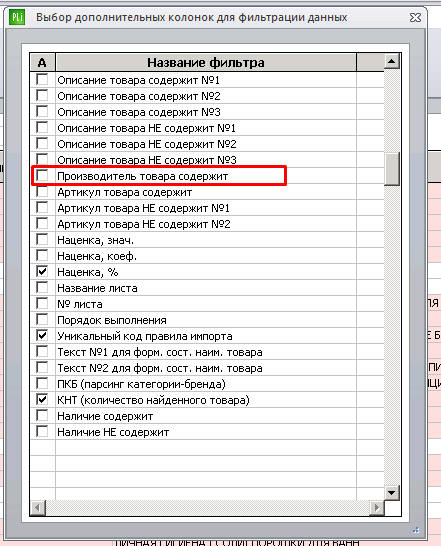This screenshot has width=441, height=546.
Task: Check 'Текст №2 для форм. сост. наим. товара' checkbox
Action: (42, 367)
